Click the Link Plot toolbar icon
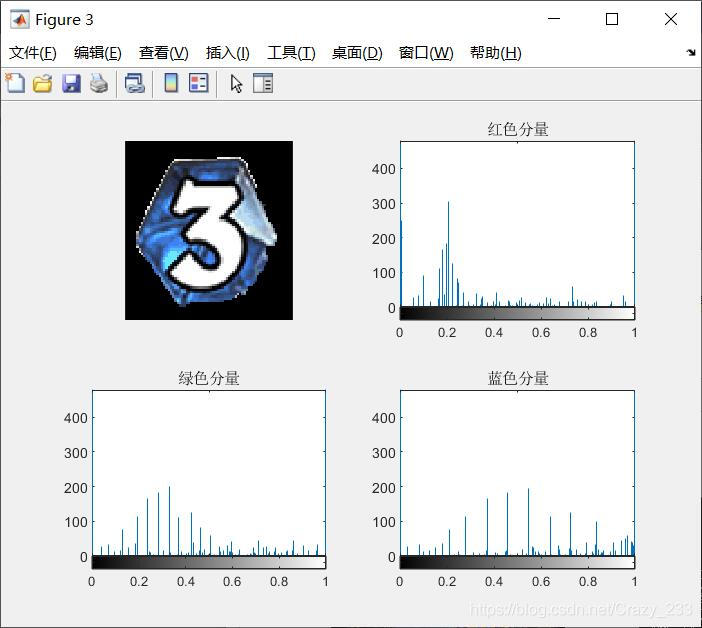The width and height of the screenshot is (702, 628). (x=134, y=84)
